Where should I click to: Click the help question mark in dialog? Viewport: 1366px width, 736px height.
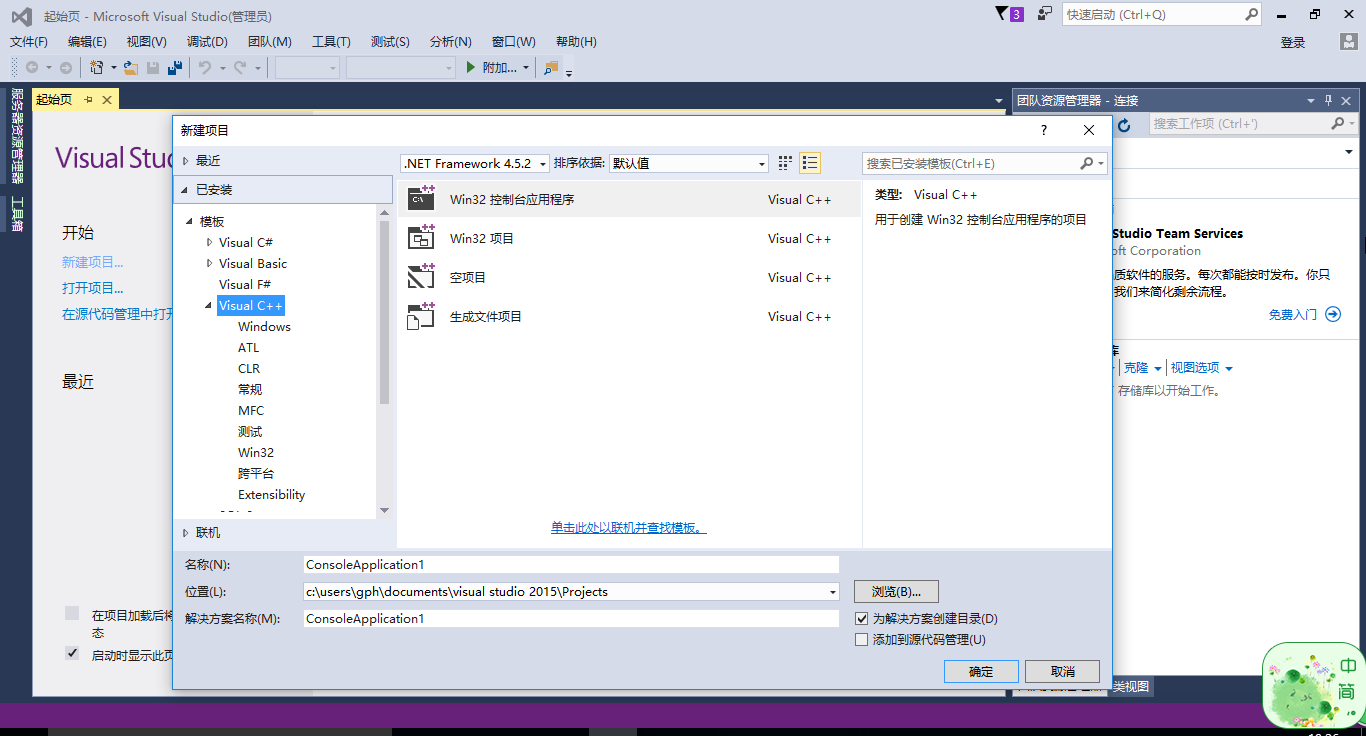(x=1044, y=130)
